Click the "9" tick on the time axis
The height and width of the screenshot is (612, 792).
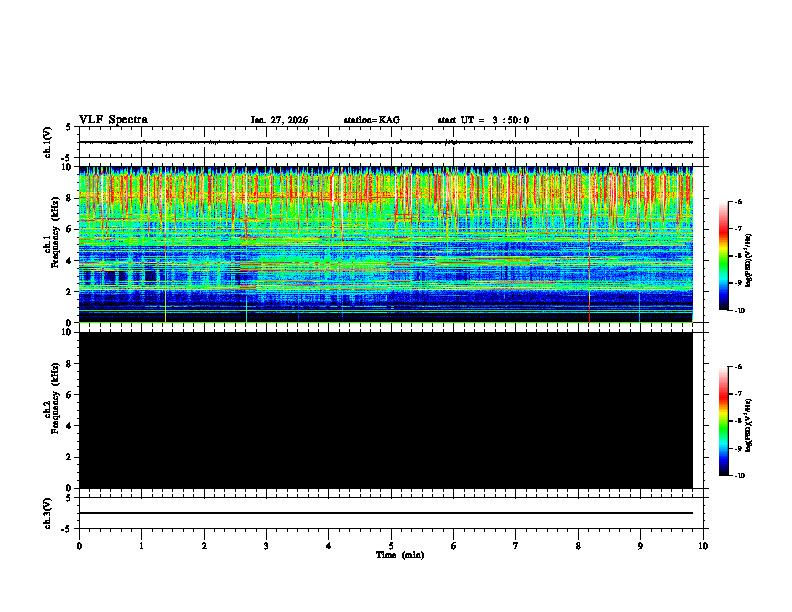click(x=640, y=546)
